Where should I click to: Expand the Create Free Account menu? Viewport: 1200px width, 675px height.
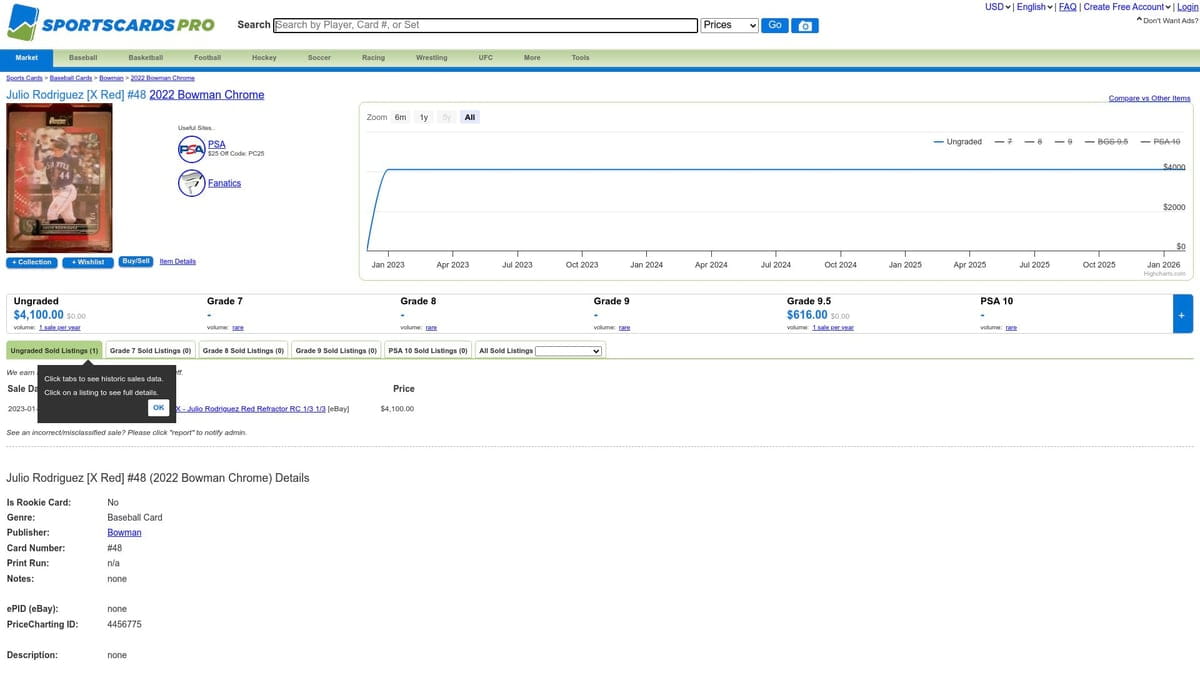point(1128,7)
